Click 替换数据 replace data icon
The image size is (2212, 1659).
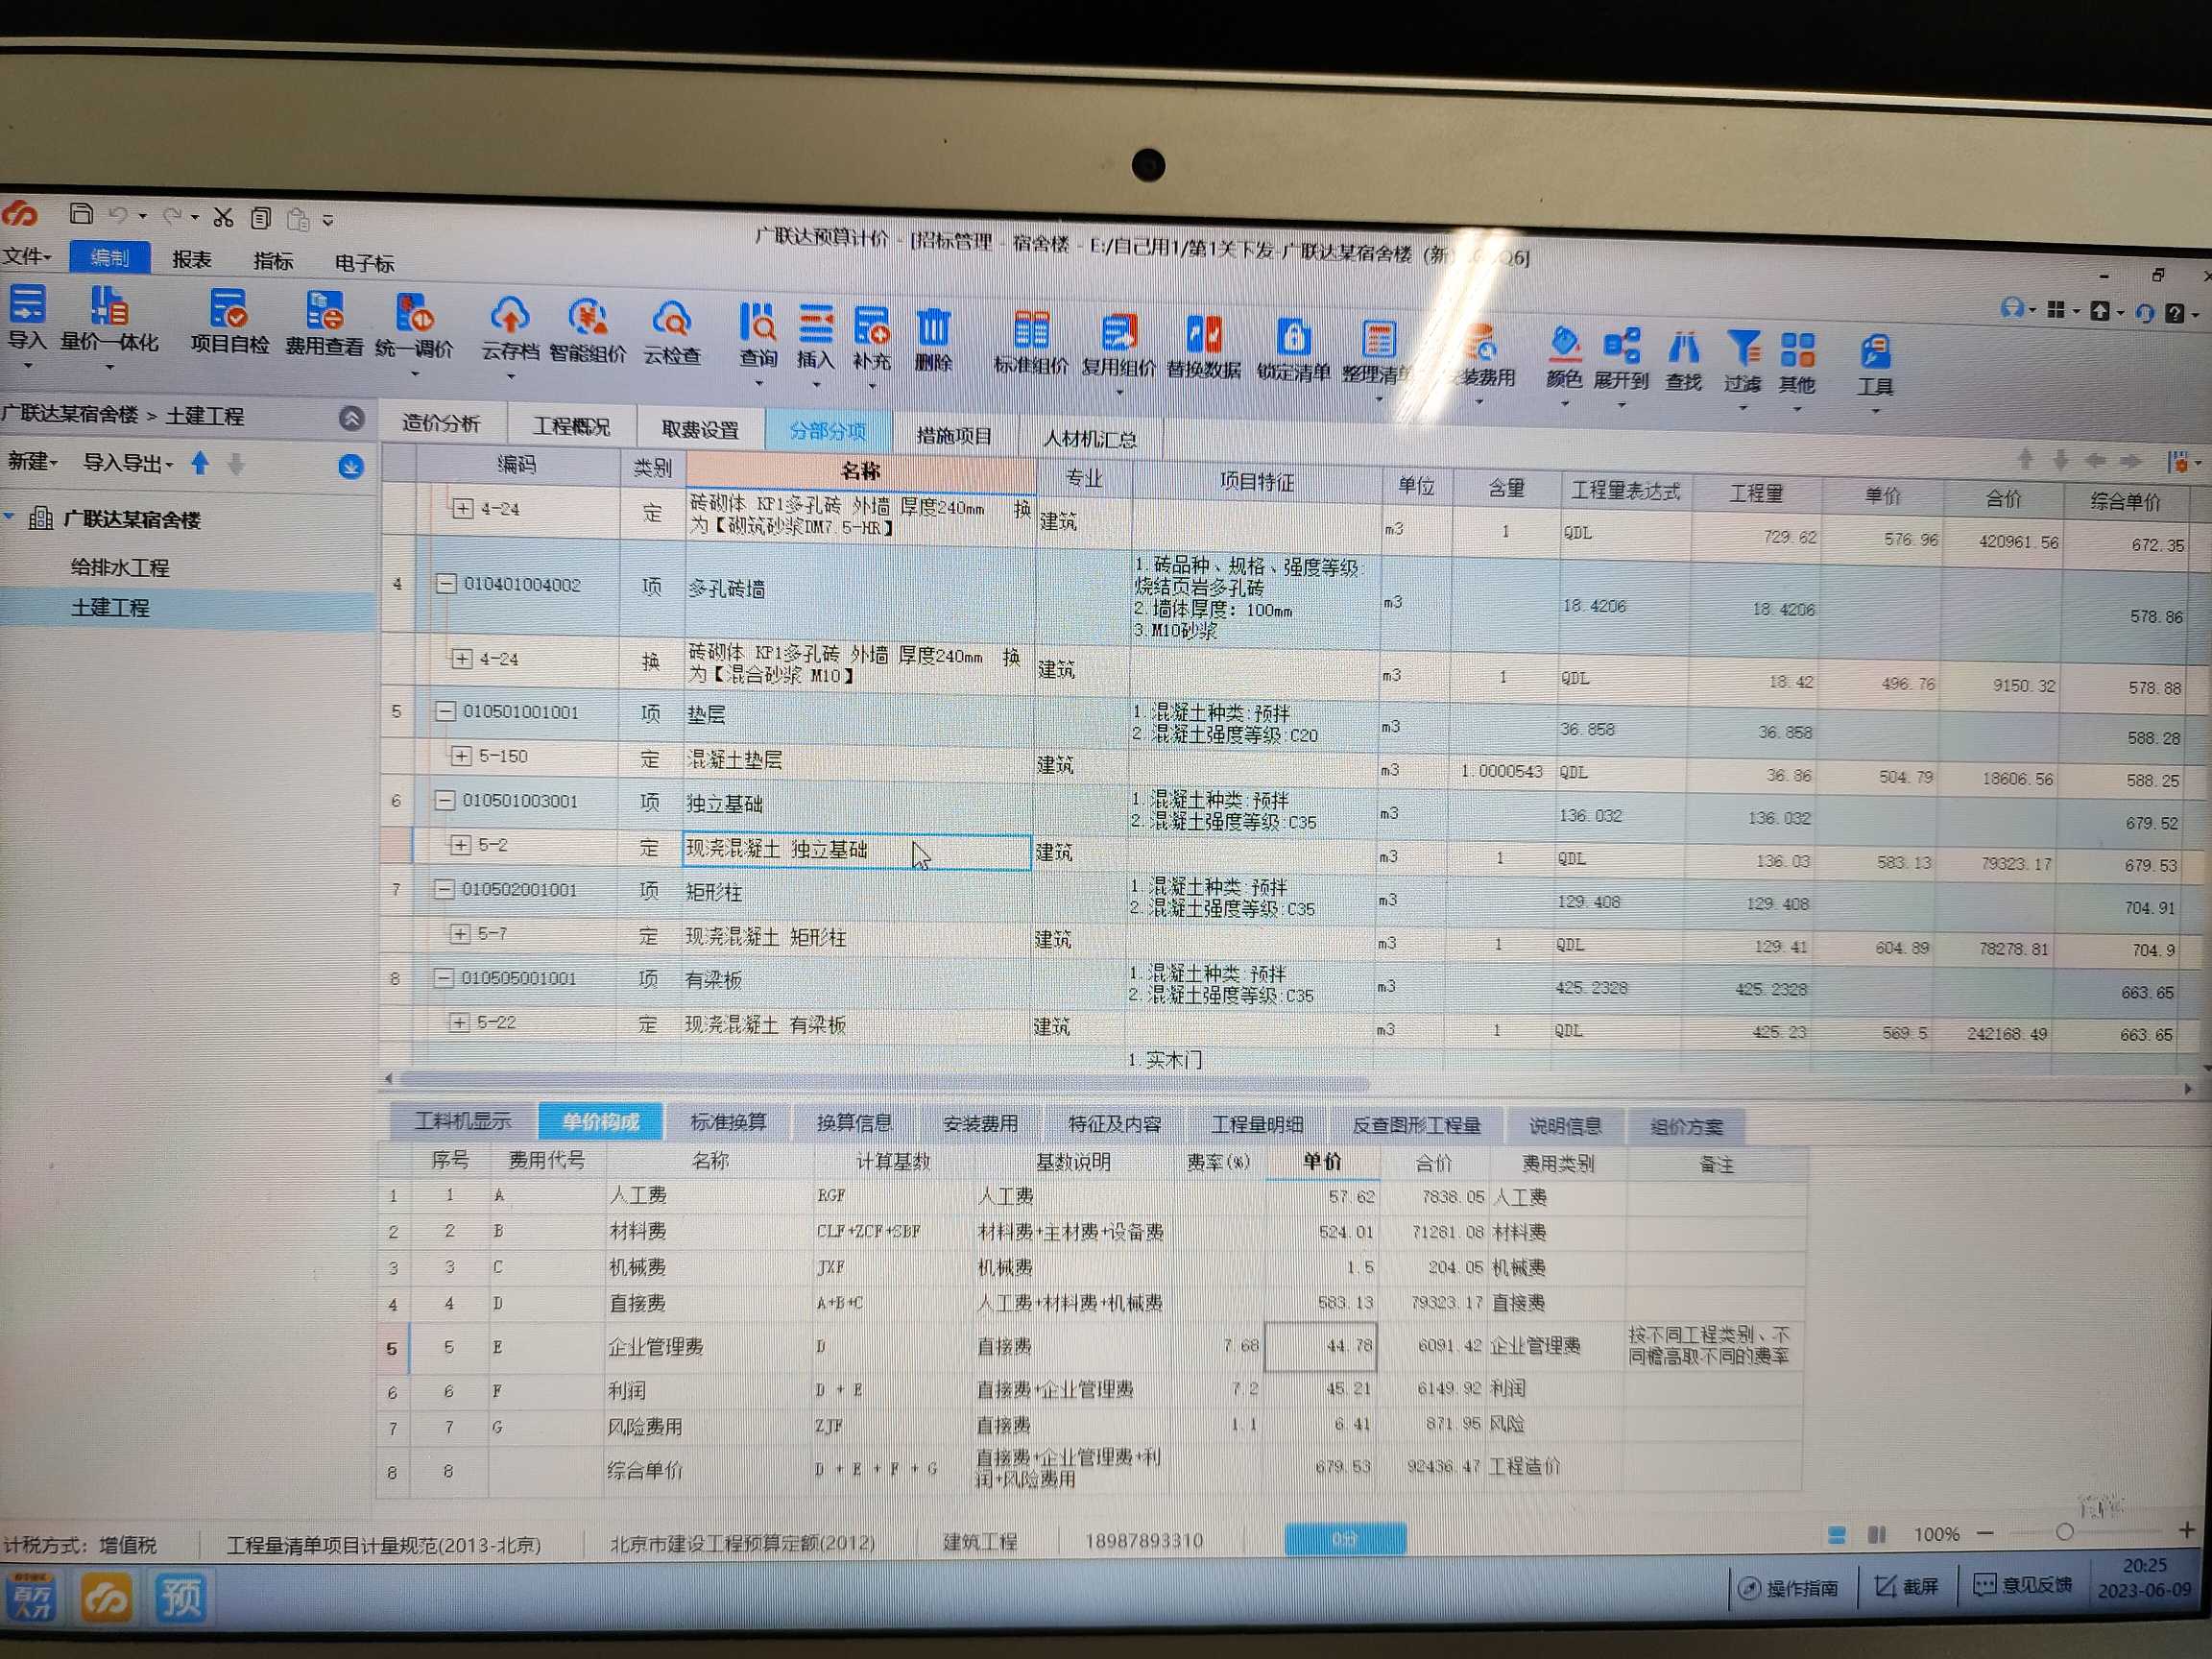point(1204,336)
